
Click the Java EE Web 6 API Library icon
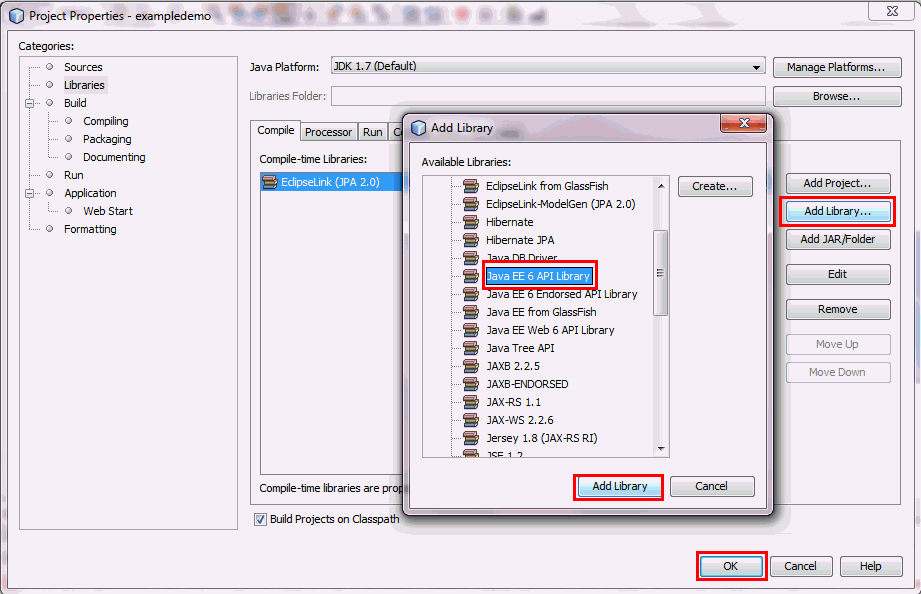(470, 330)
